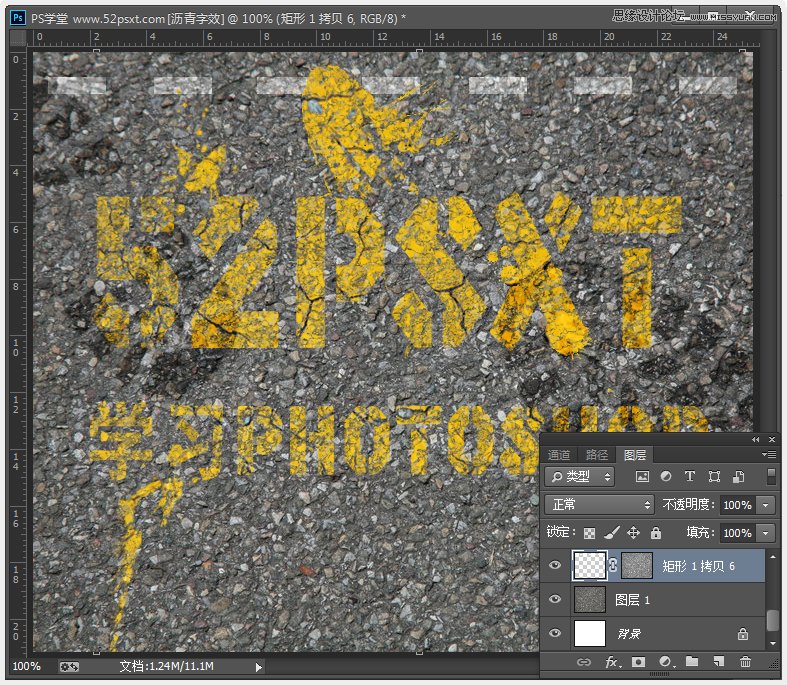The image size is (787, 685).
Task: Lock image pixels brush icon
Action: 611,532
